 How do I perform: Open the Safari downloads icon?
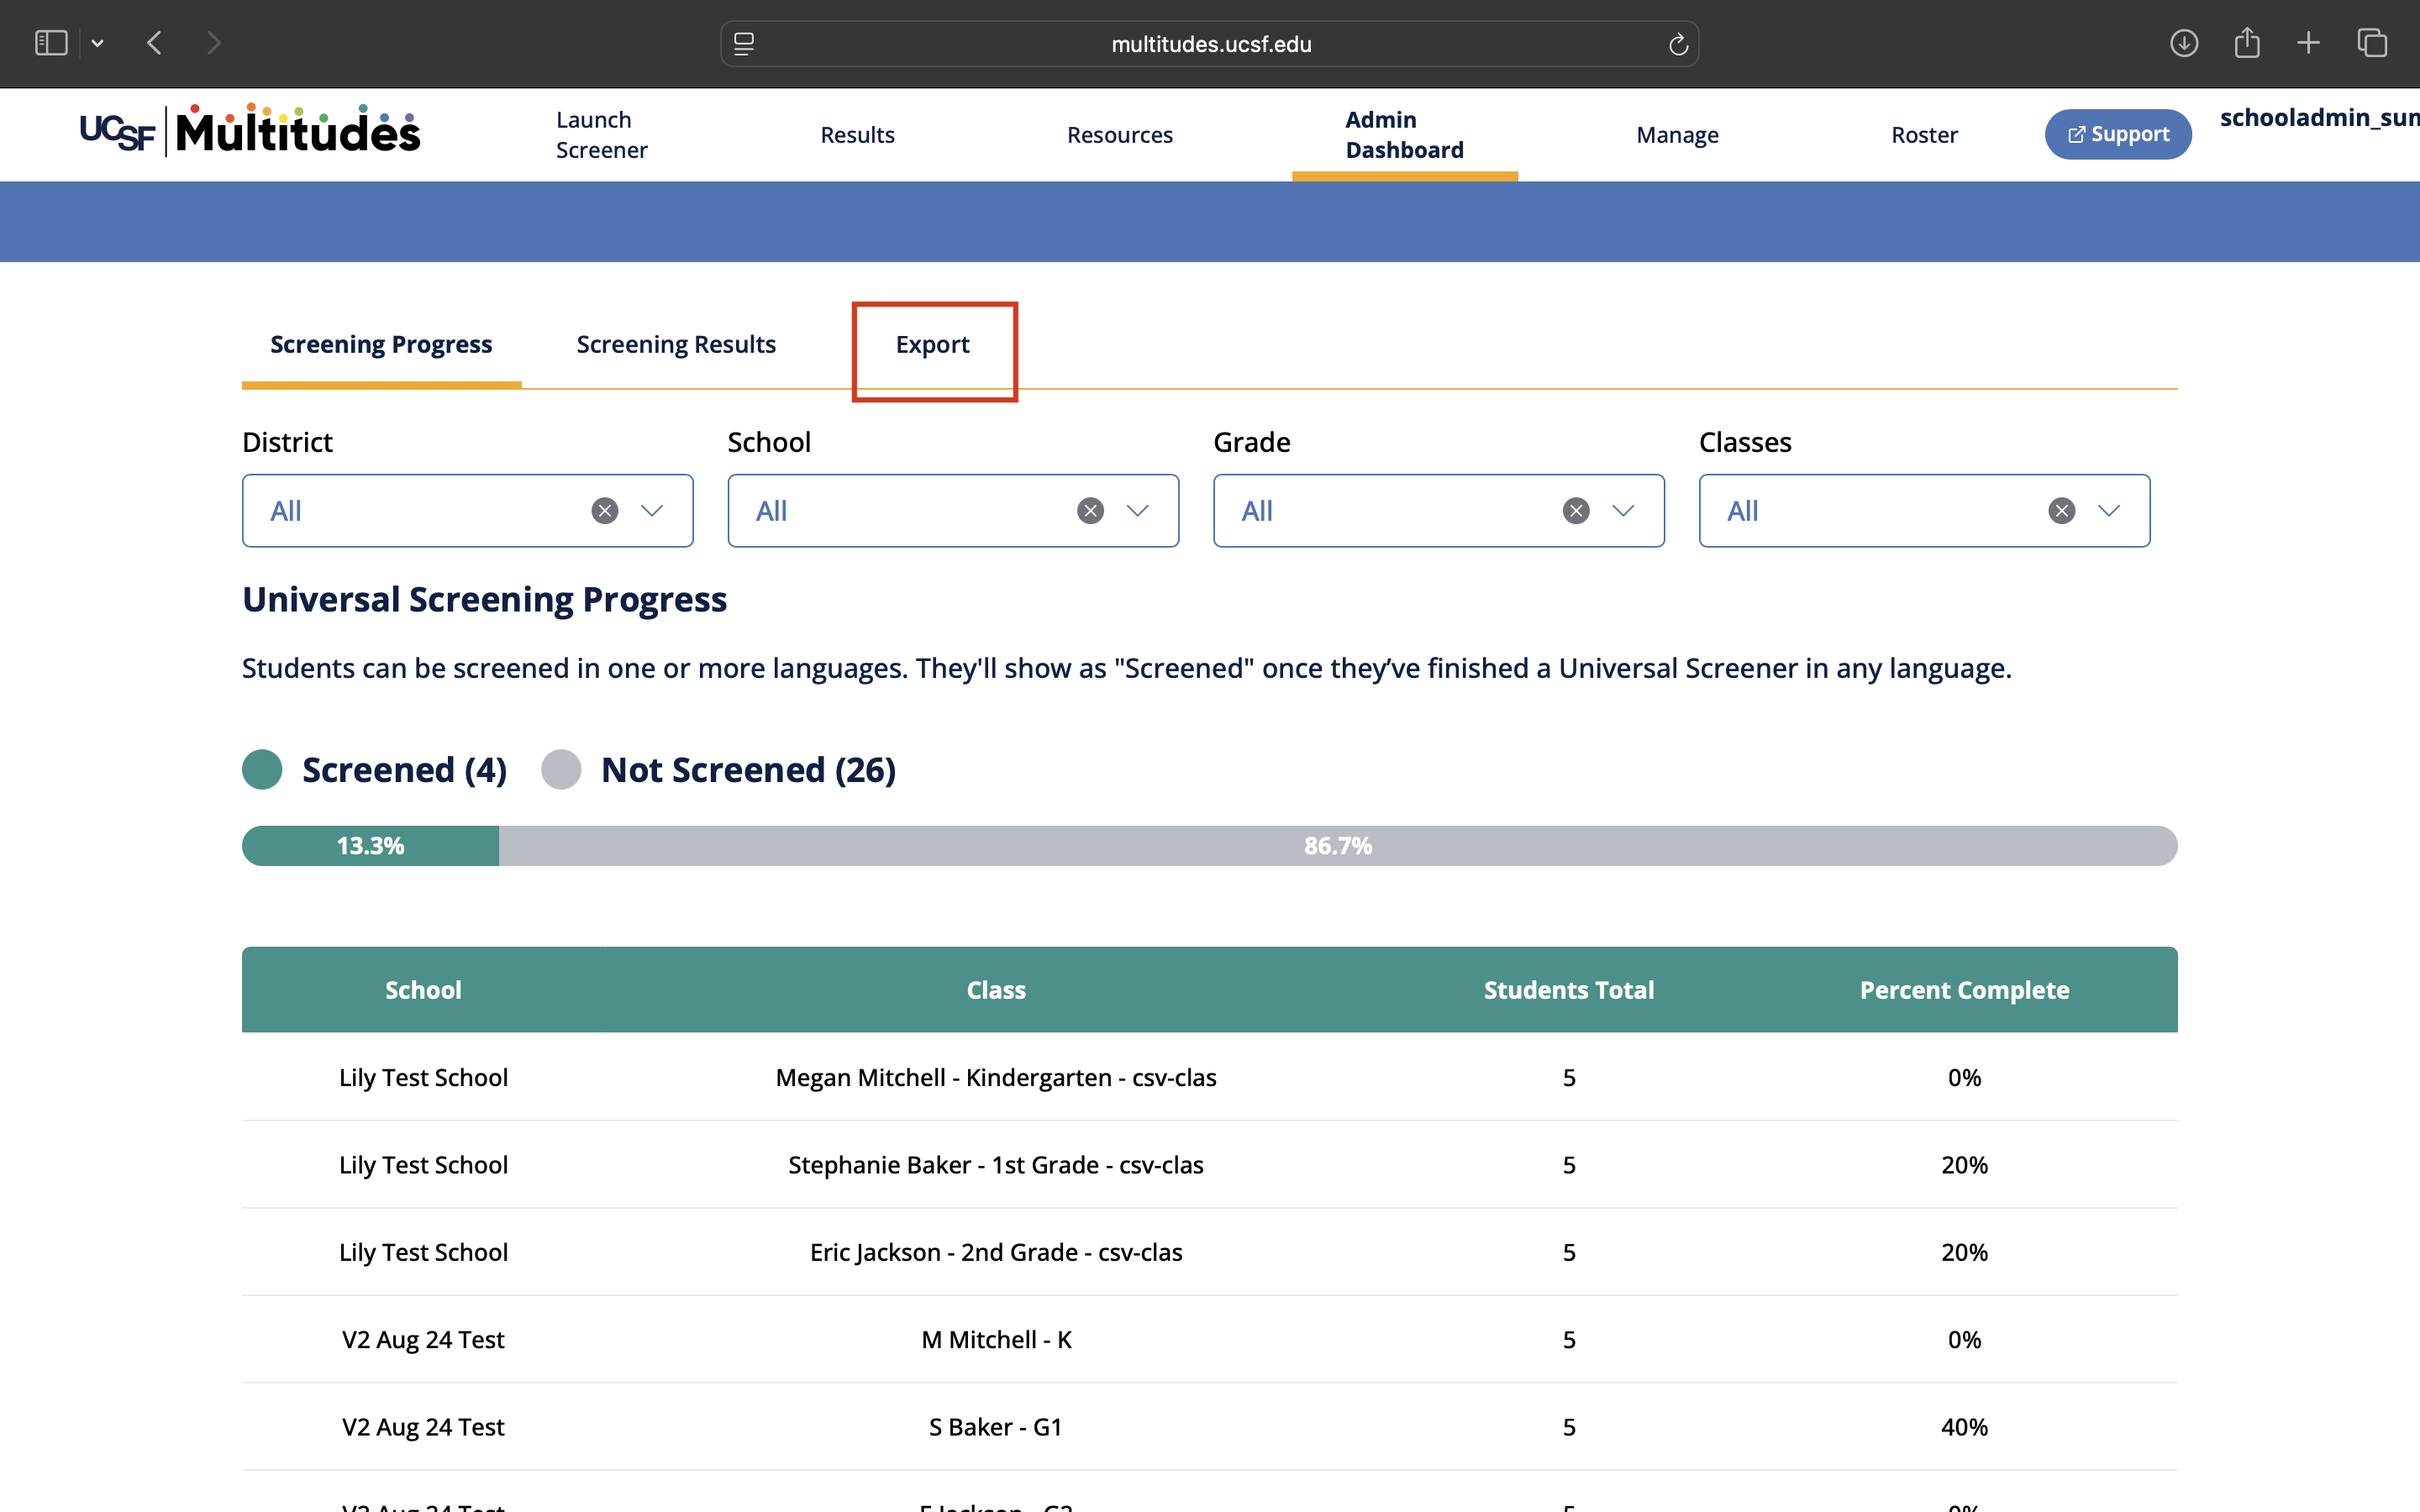pyautogui.click(x=2184, y=43)
